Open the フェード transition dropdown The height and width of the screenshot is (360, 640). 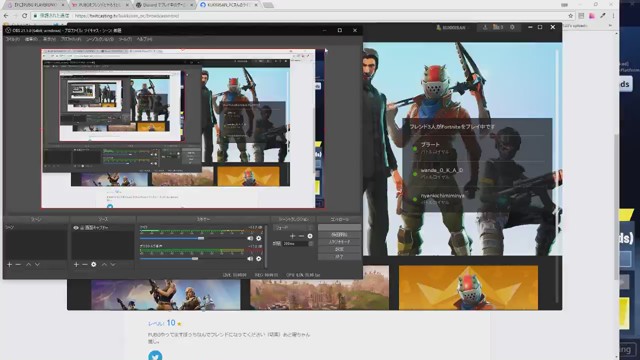293,227
